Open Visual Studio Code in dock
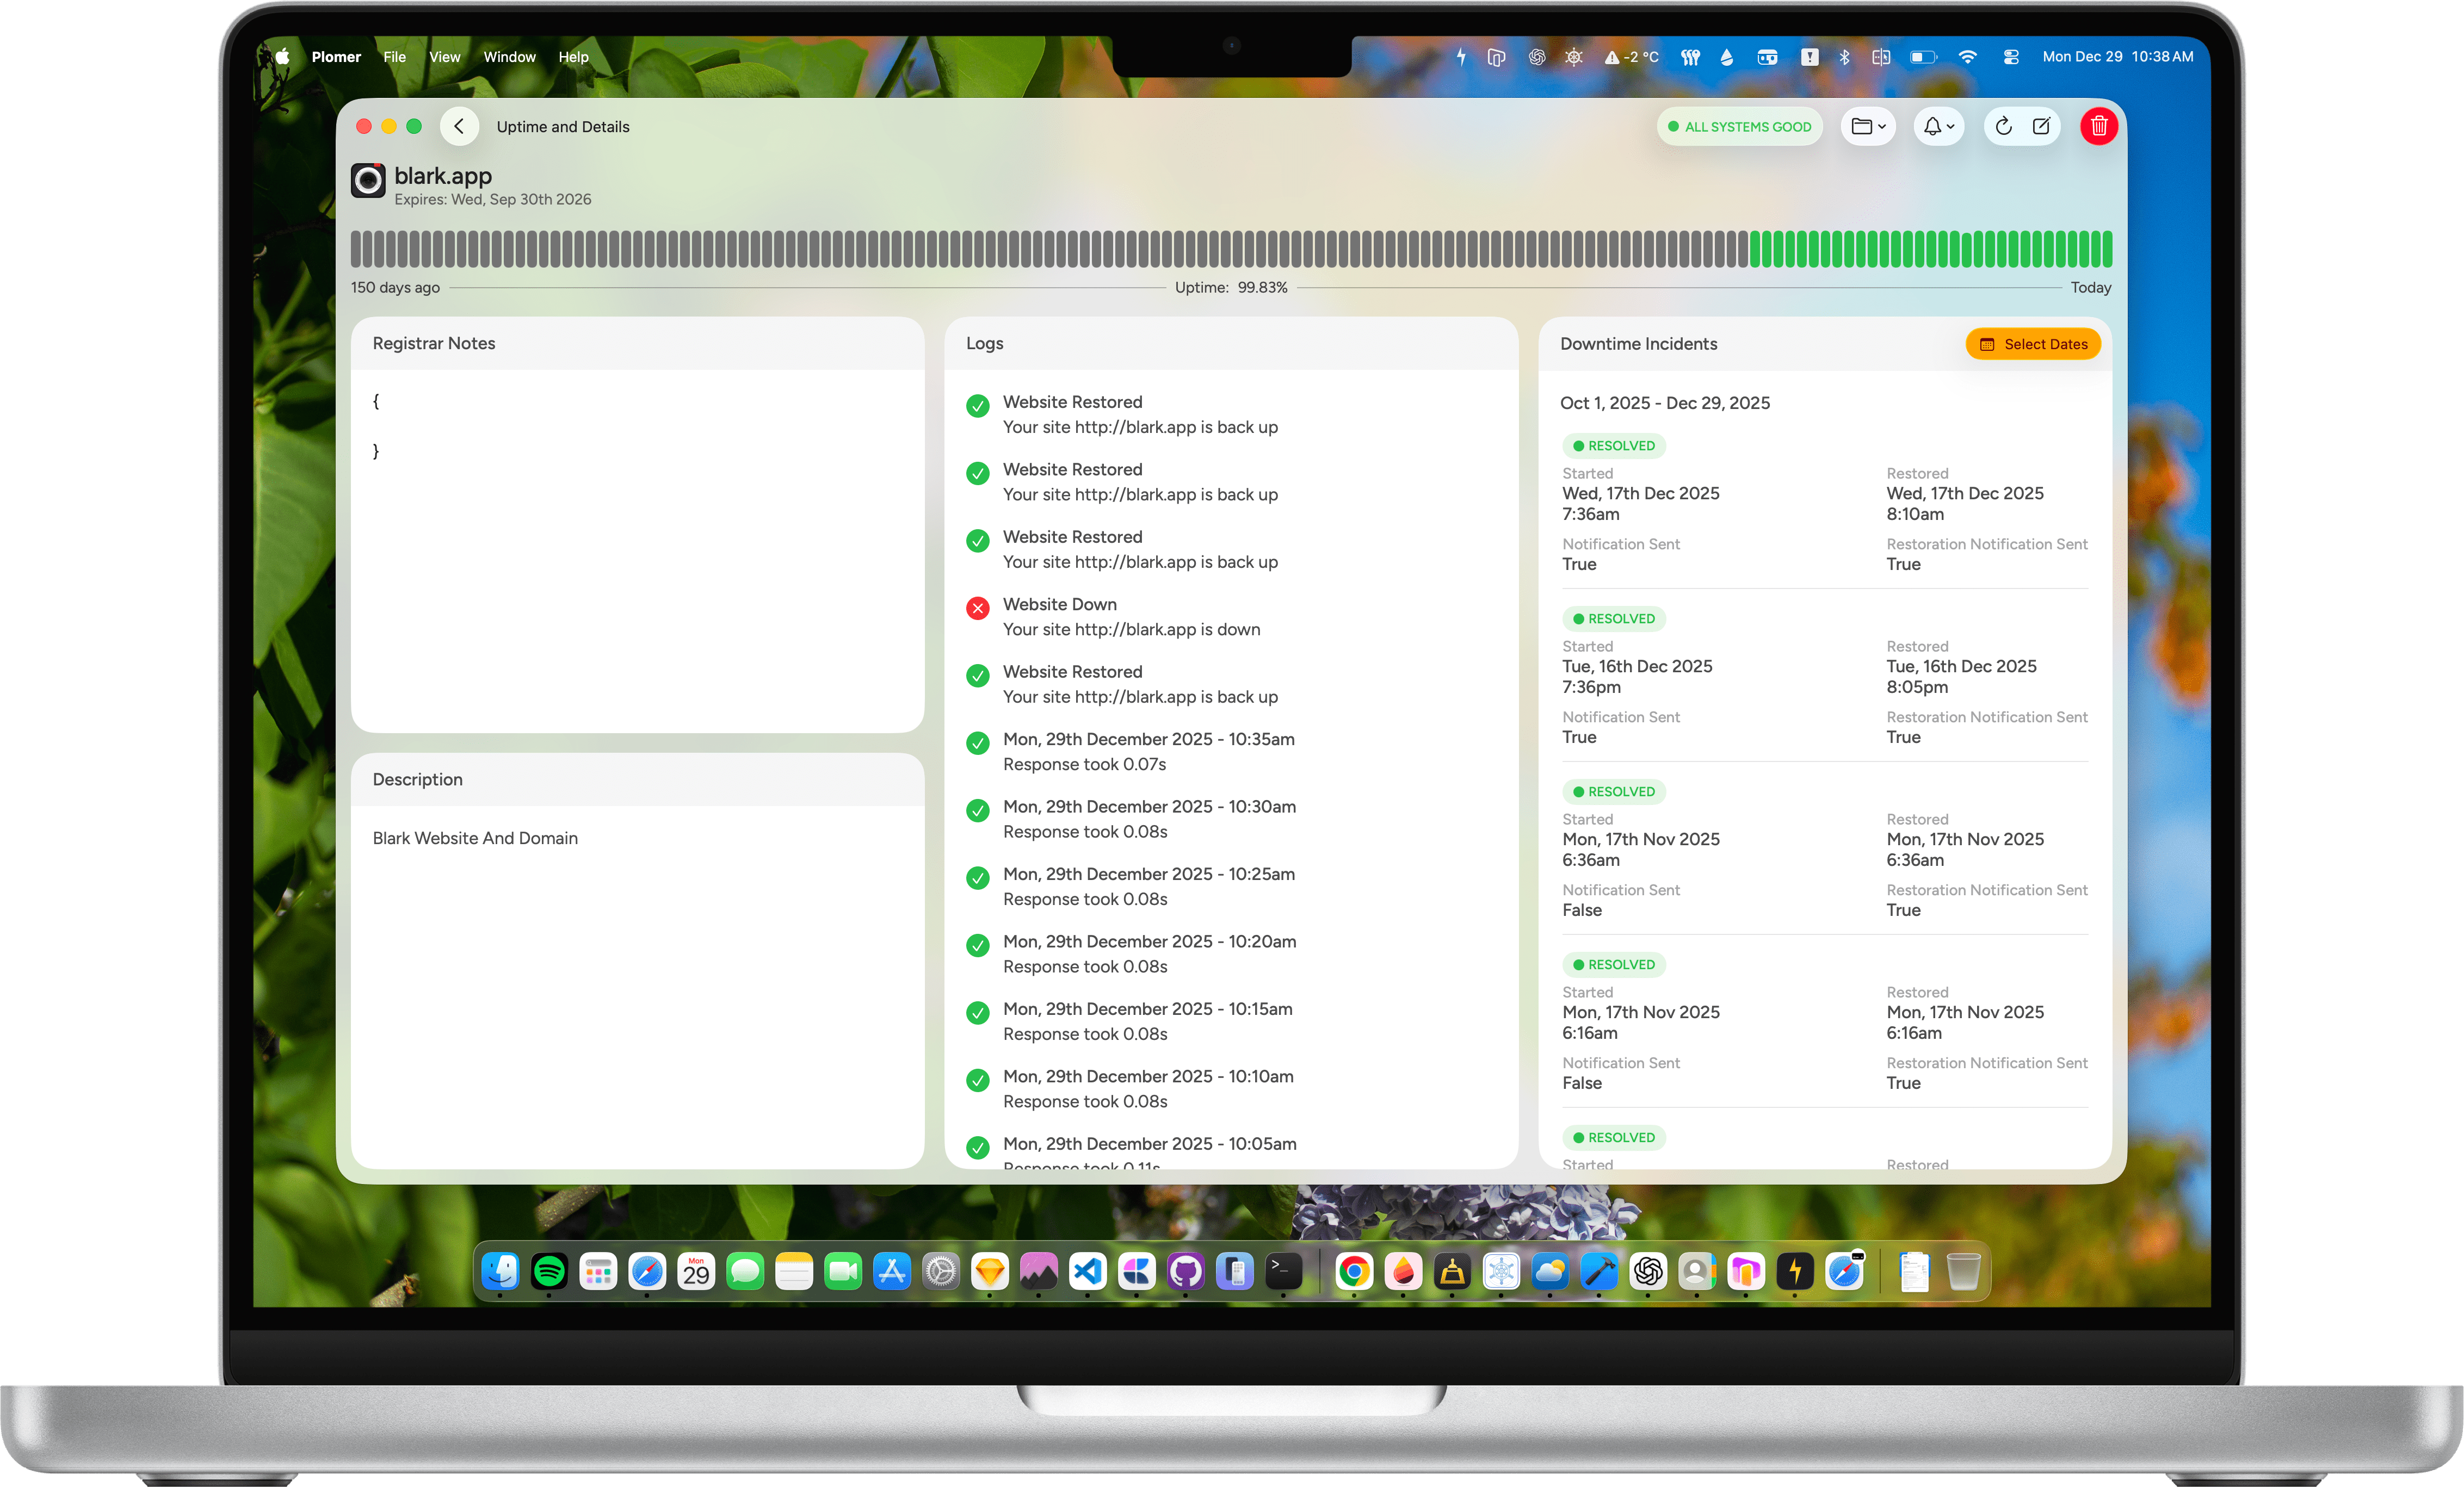 [1087, 1271]
